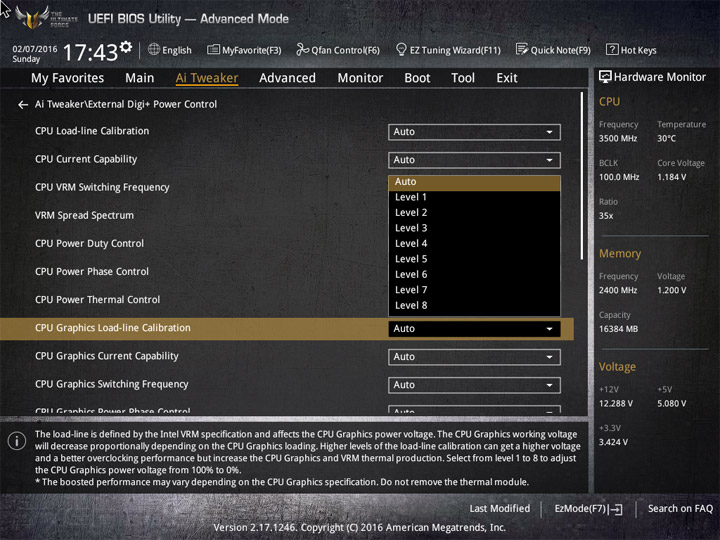Select the CPU Power Phase Control row
Image resolution: width=720 pixels, height=540 pixels.
(92, 271)
